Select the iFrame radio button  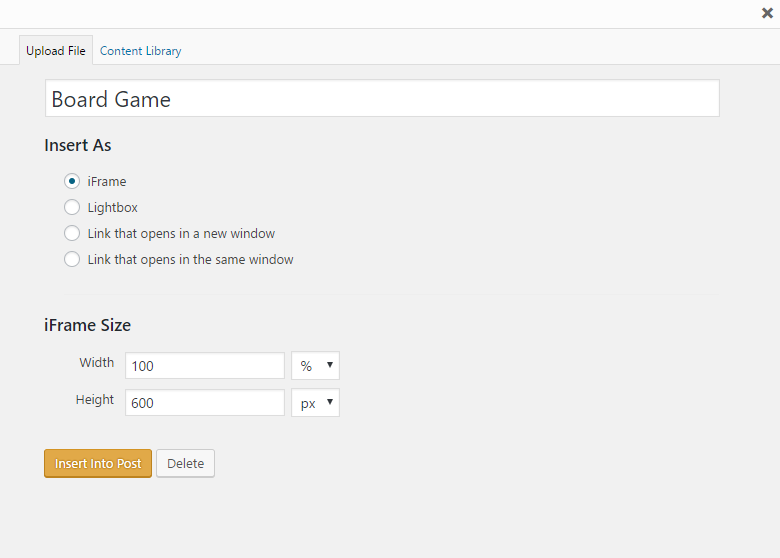point(72,181)
